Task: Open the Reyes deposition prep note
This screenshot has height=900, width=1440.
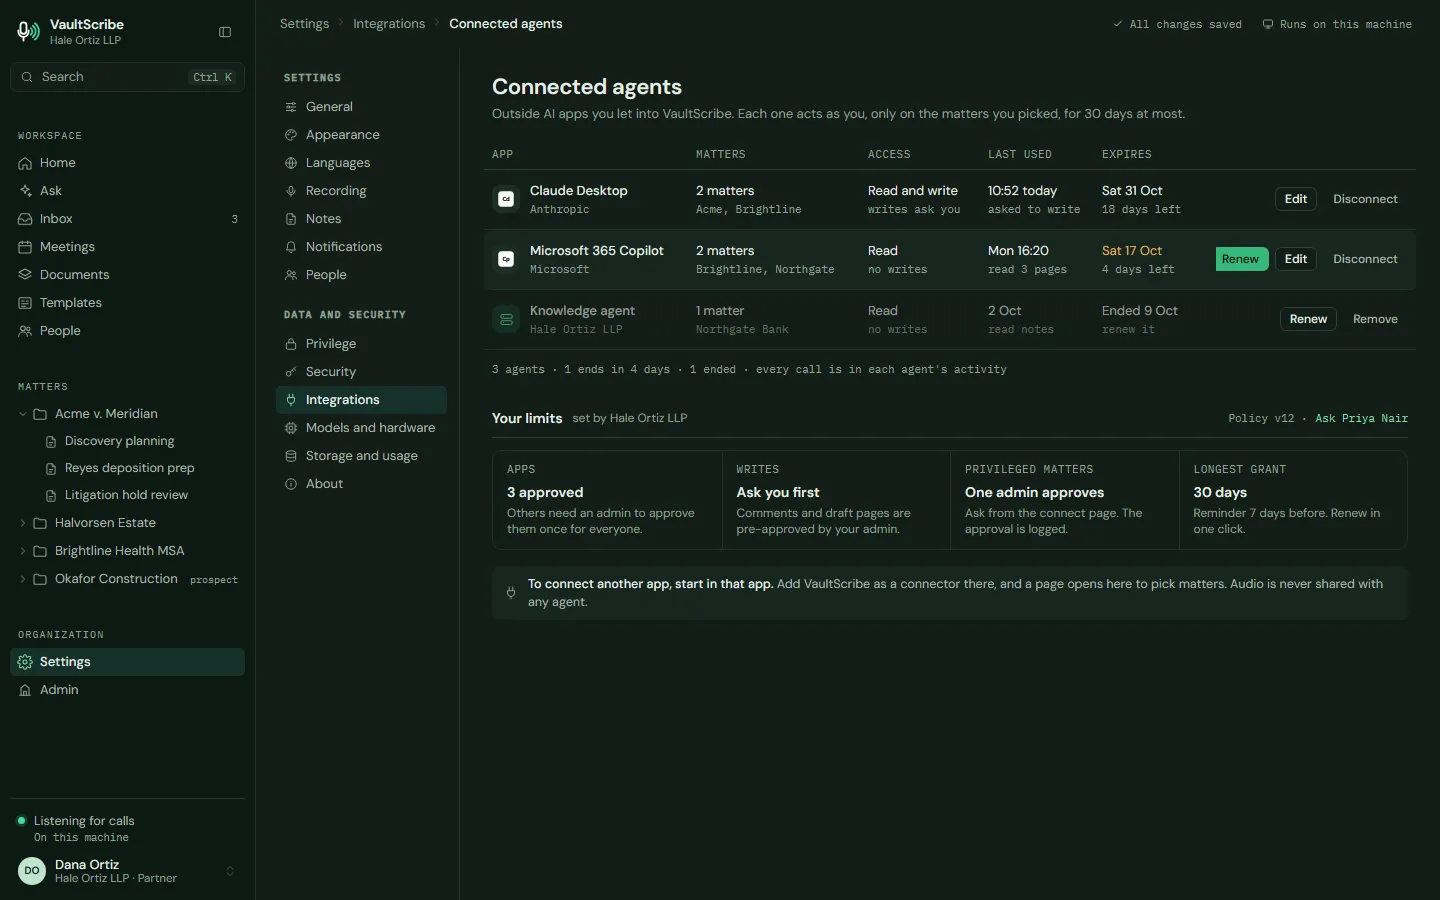Action: click(129, 468)
